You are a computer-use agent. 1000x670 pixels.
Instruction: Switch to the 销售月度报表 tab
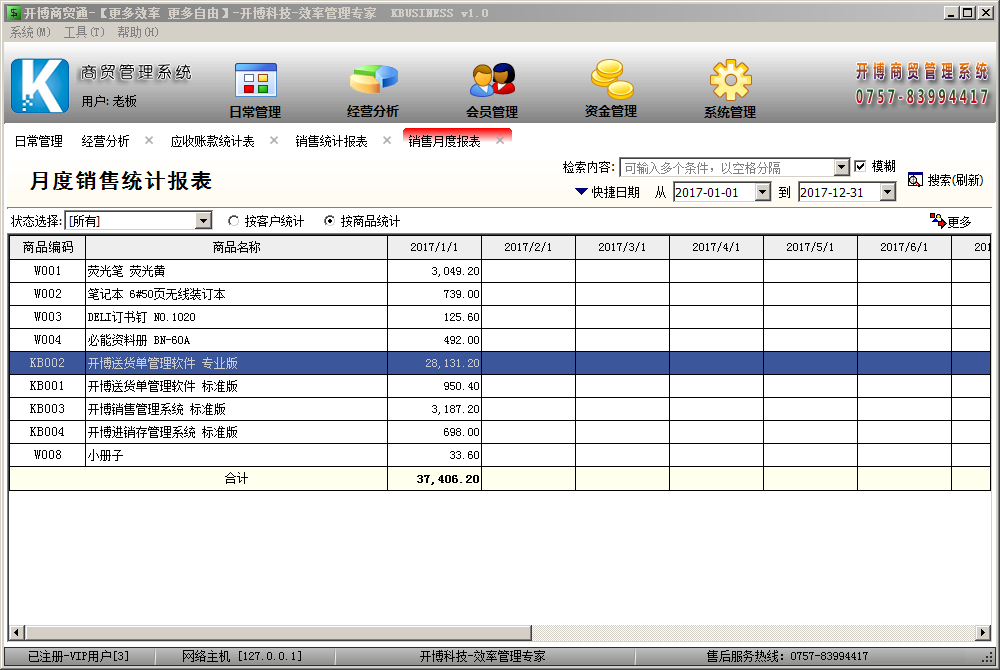click(x=445, y=141)
